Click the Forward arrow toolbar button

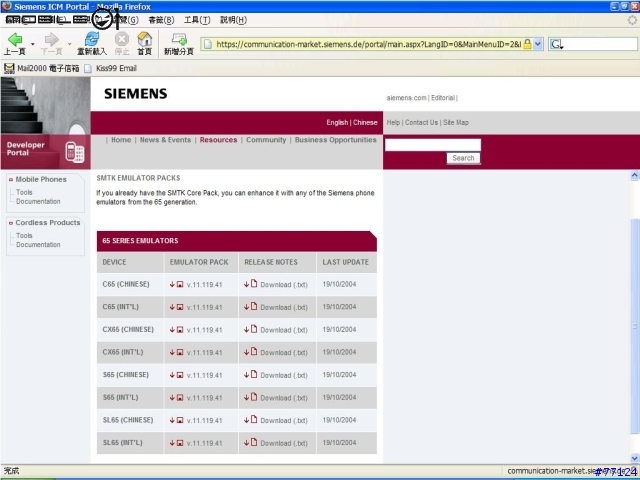coord(51,40)
